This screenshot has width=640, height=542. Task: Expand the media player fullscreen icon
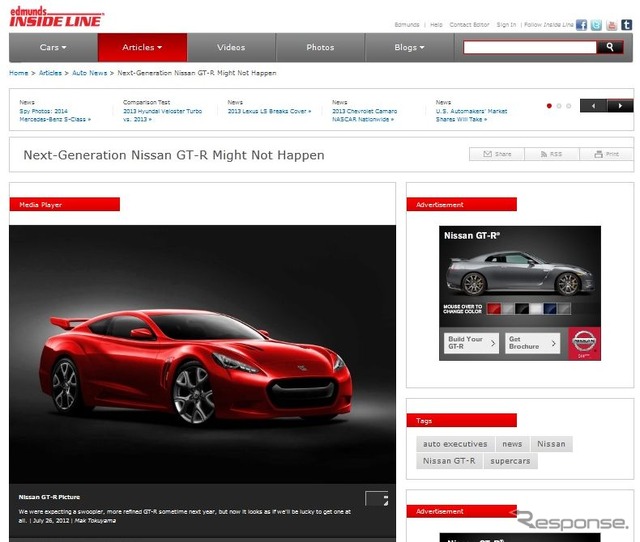(x=376, y=498)
